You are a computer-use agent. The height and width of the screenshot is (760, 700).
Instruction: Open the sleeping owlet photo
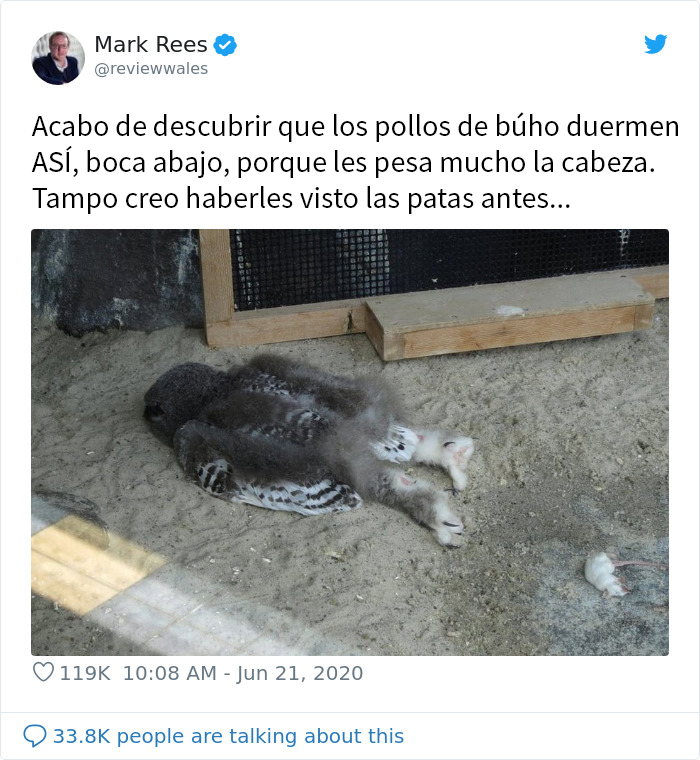tap(350, 442)
